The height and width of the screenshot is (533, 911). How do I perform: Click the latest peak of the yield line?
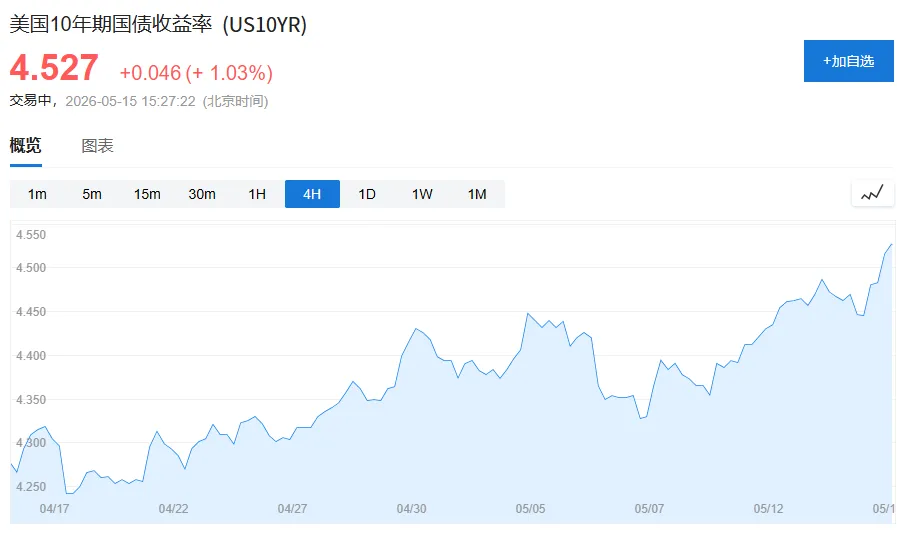(891, 245)
